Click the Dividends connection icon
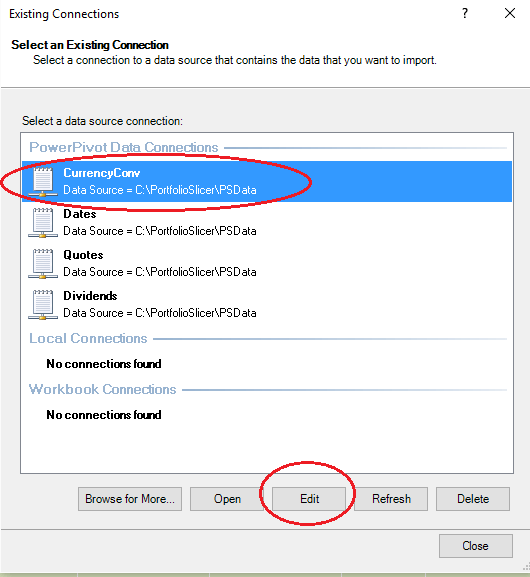The height and width of the screenshot is (577, 530). [43, 304]
